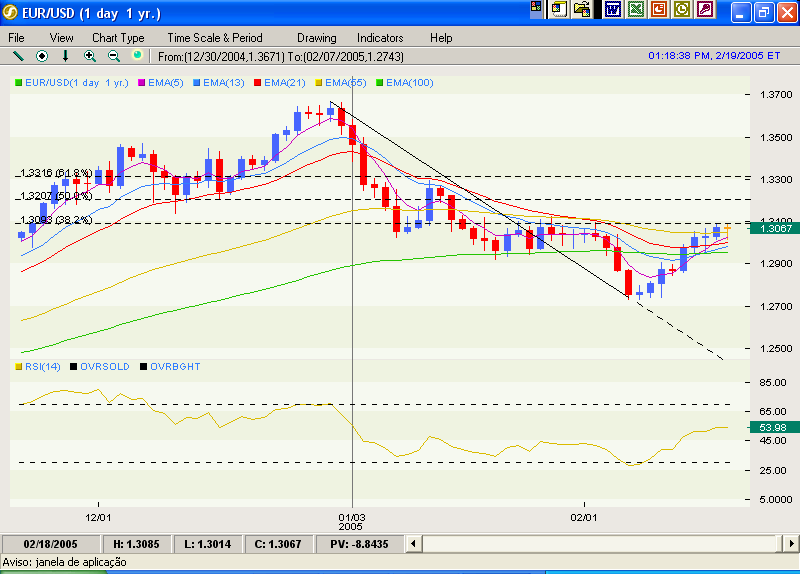
Task: Click the From/To trend line coordinates text
Action: 281,57
